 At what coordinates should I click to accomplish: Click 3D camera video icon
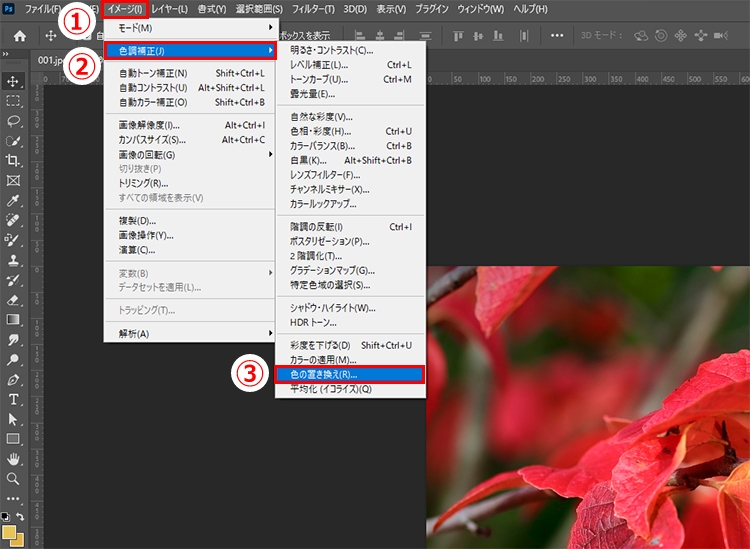coord(721,35)
